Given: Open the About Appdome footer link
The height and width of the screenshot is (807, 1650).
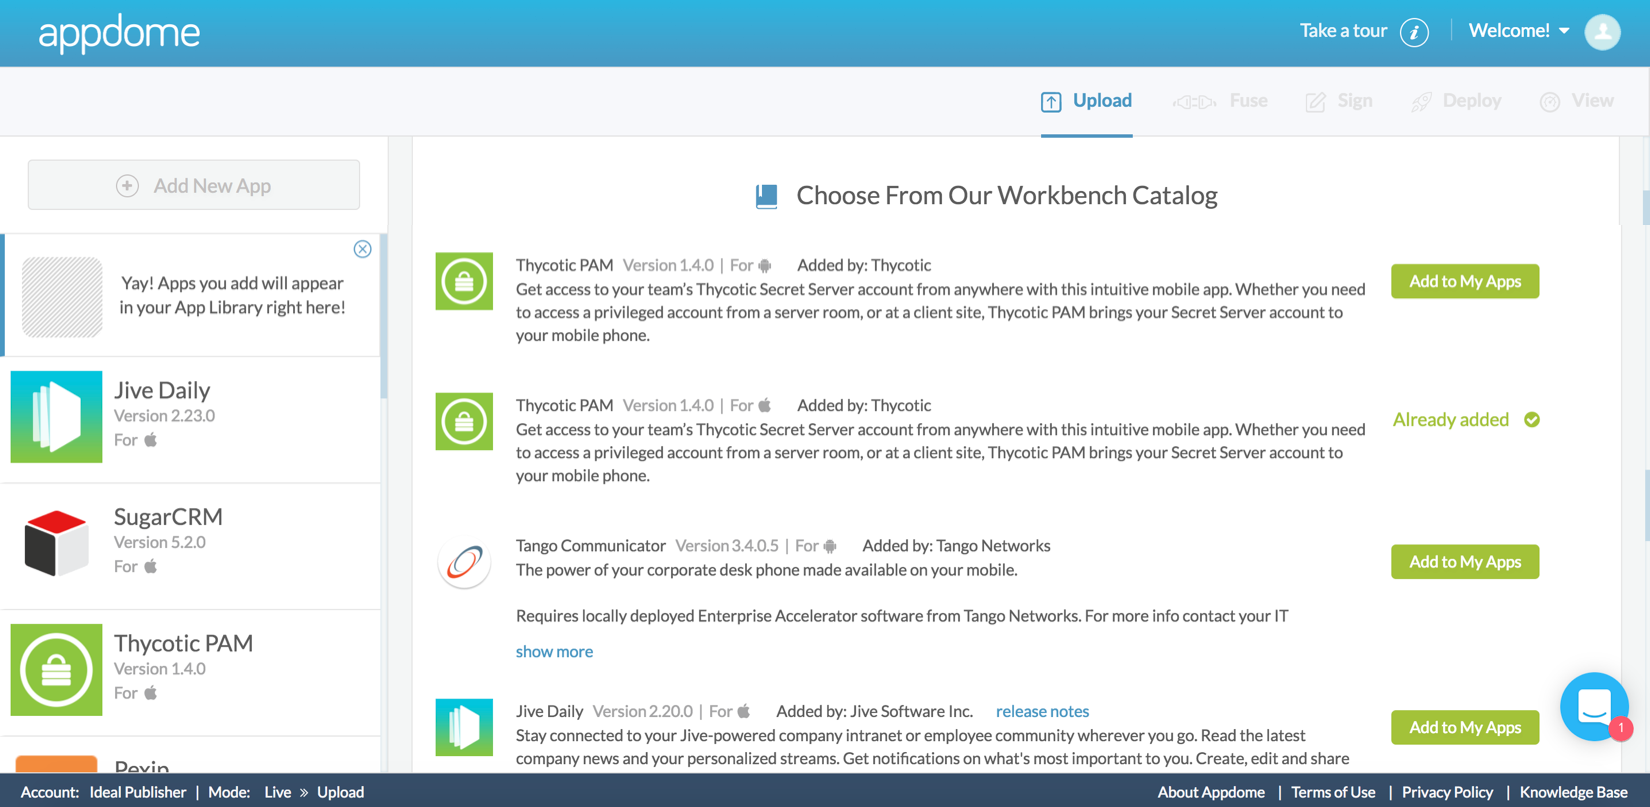Looking at the screenshot, I should click(x=1211, y=792).
